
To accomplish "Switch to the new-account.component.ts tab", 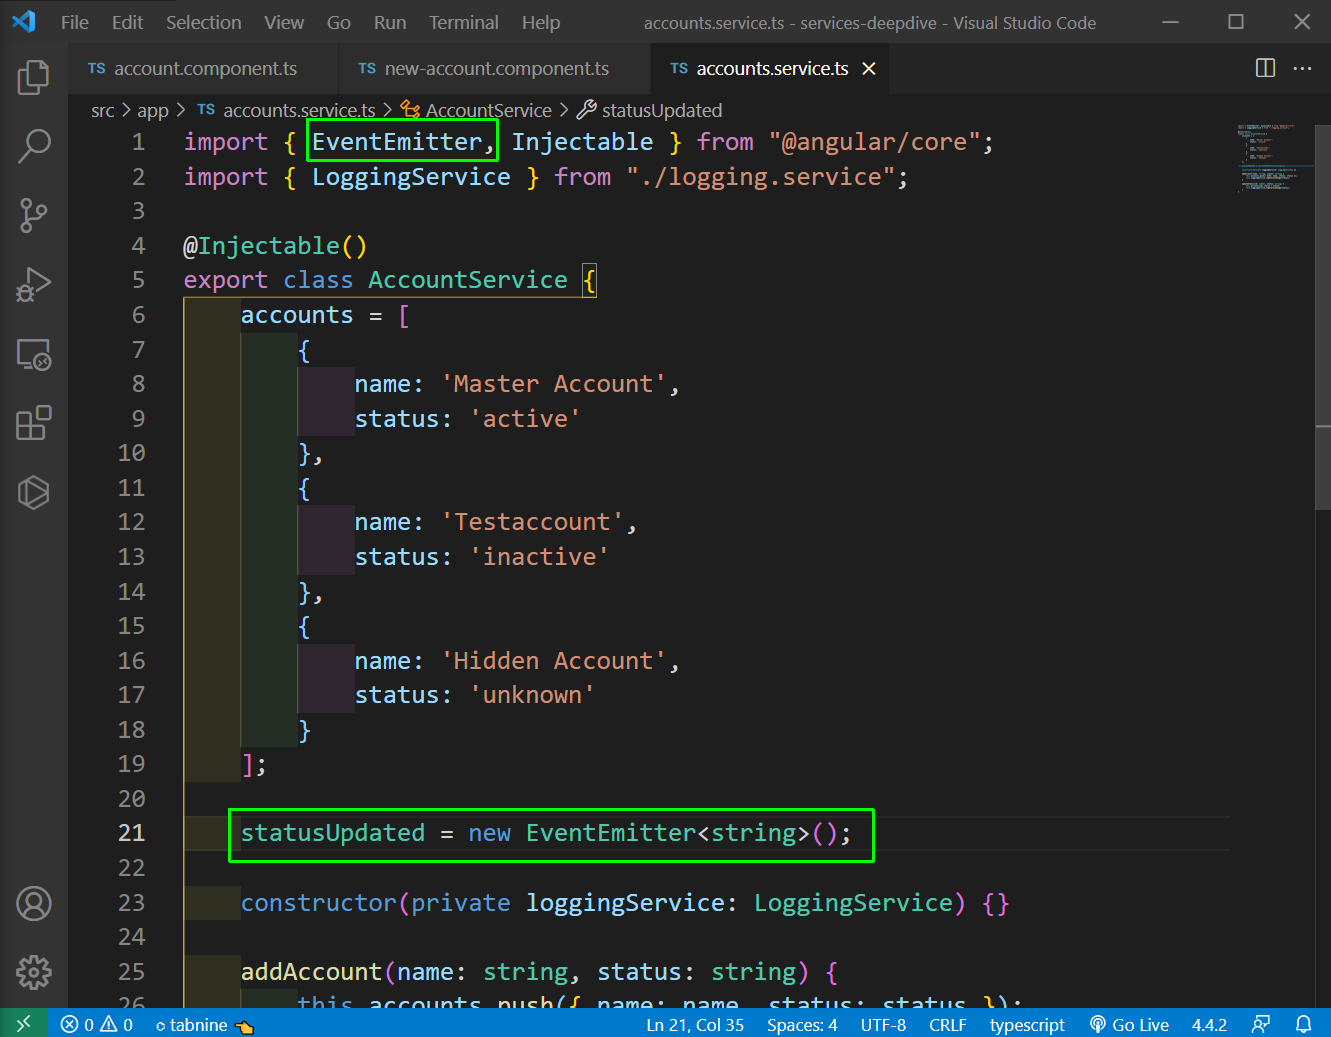I will coord(495,68).
